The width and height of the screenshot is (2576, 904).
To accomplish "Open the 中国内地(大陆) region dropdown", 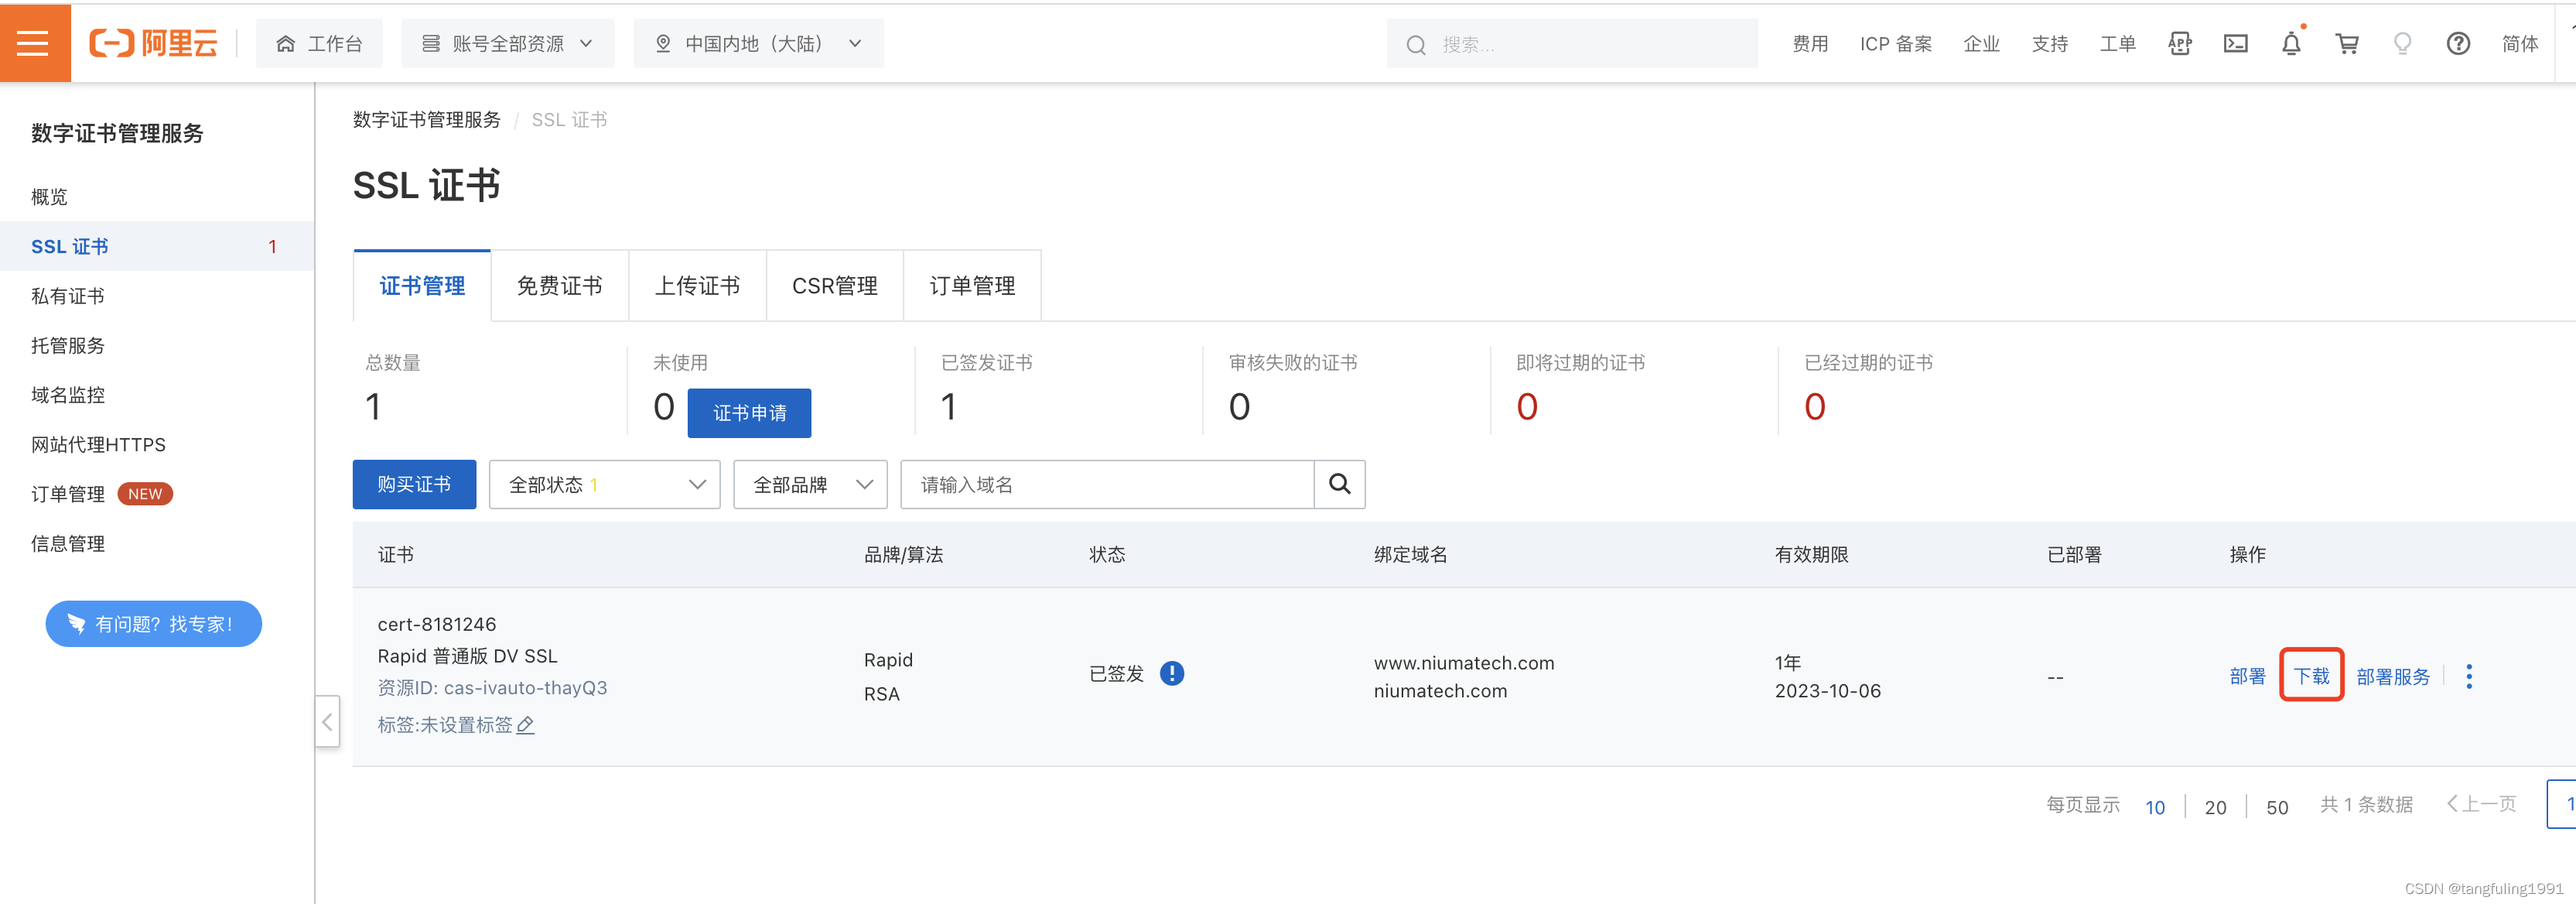I will [758, 44].
